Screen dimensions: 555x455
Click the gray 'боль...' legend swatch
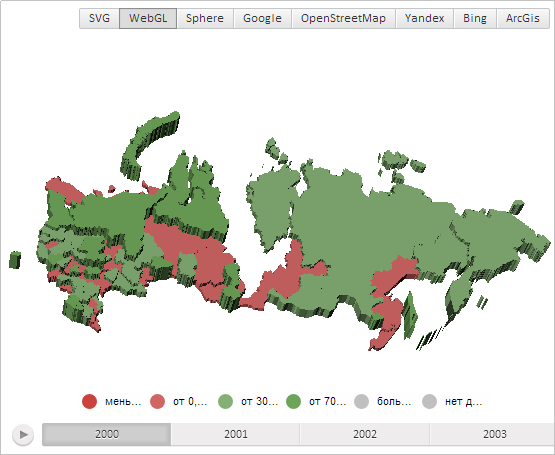(361, 402)
